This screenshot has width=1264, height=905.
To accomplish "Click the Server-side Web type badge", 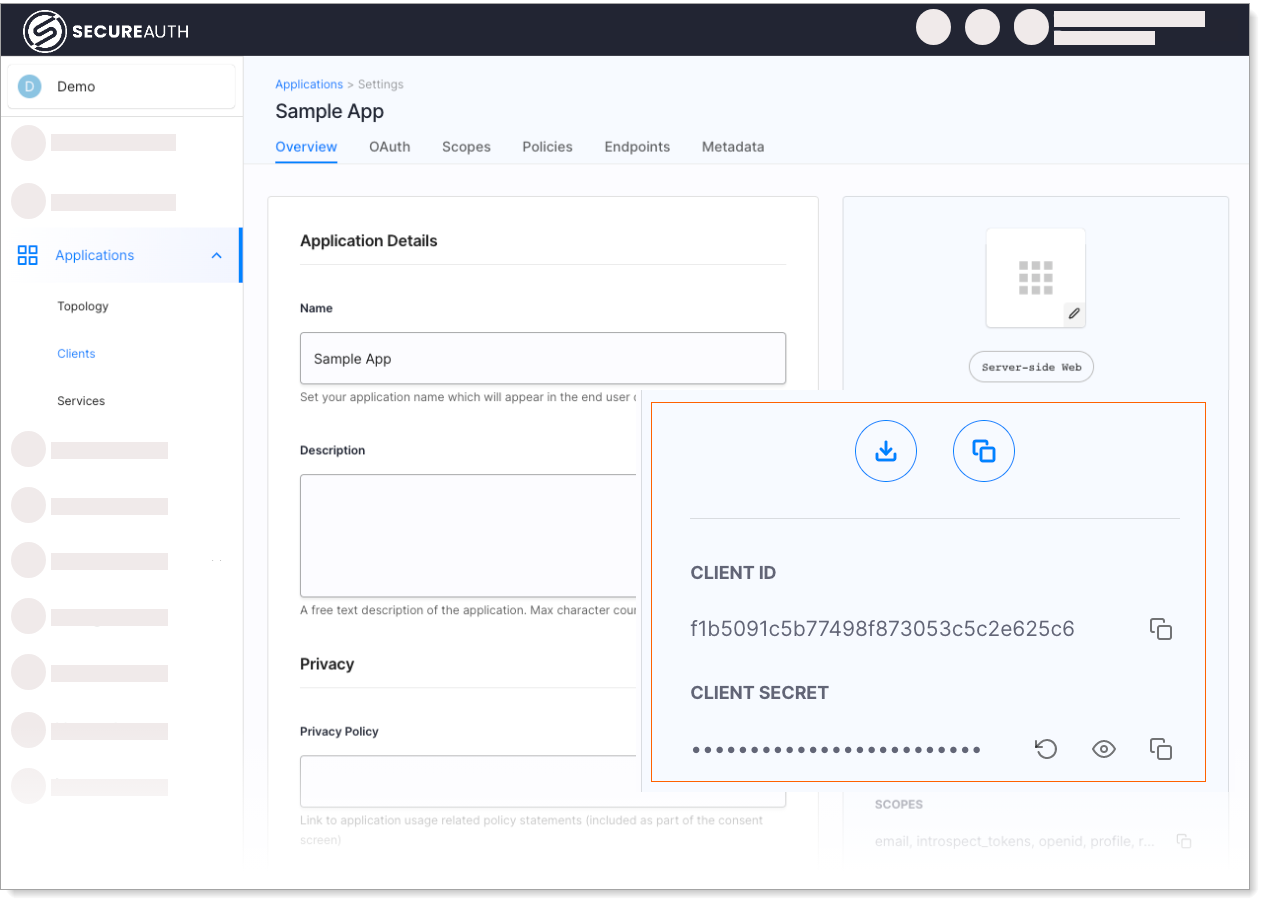I will click(1032, 367).
